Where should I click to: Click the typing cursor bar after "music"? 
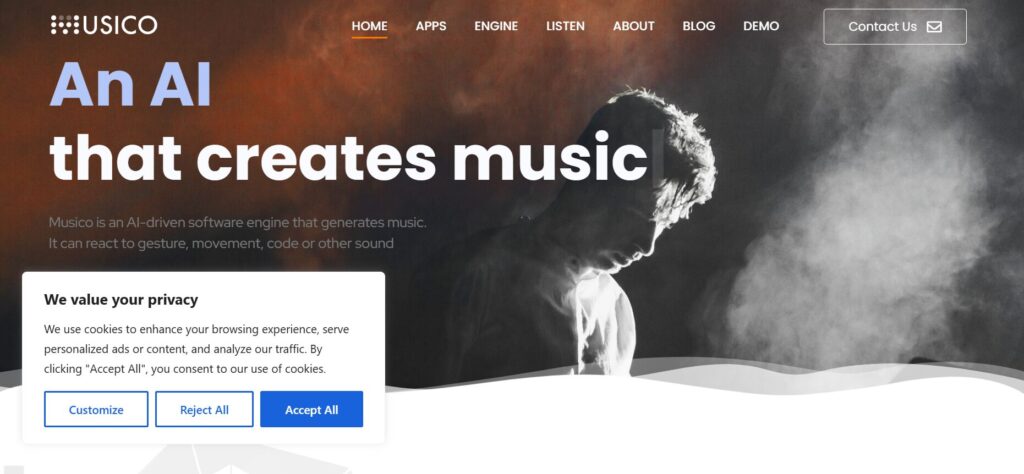(658, 157)
